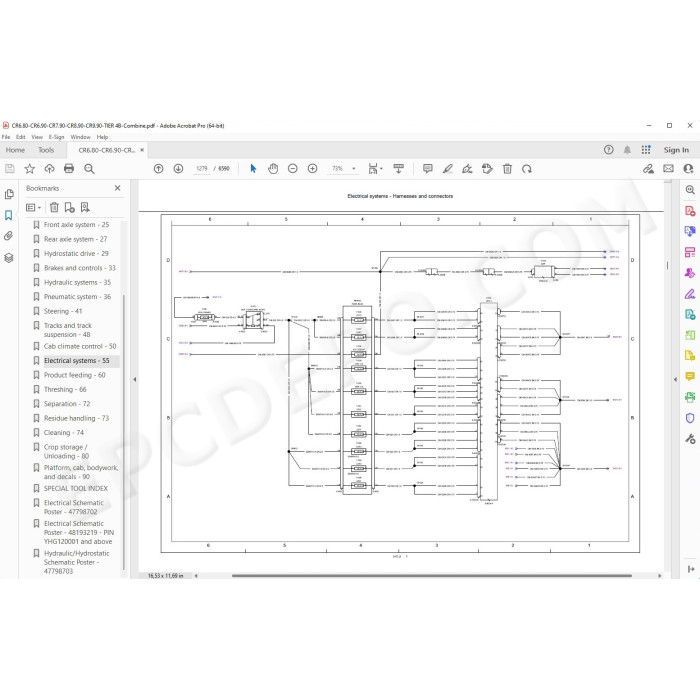700x700 pixels.
Task: Click the bookmarks panel vertical scrollbar
Action: [x=123, y=432]
